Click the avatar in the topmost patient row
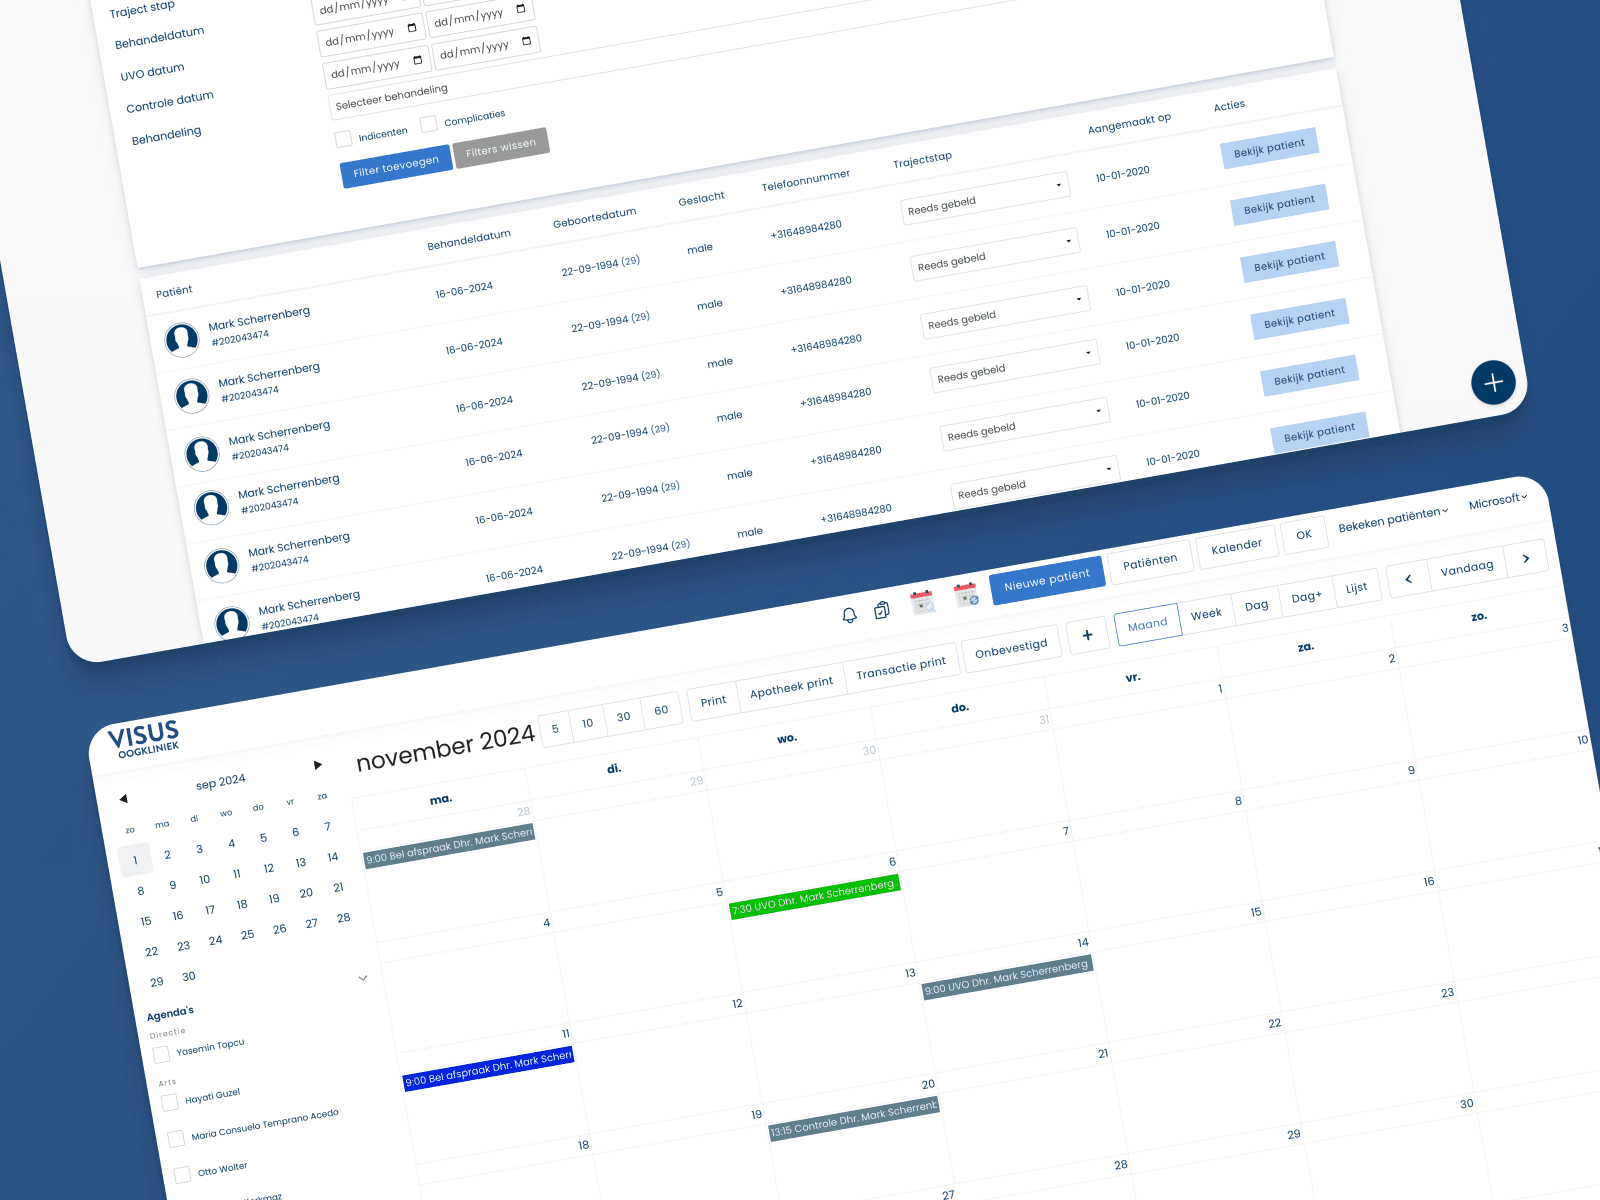 [x=182, y=340]
